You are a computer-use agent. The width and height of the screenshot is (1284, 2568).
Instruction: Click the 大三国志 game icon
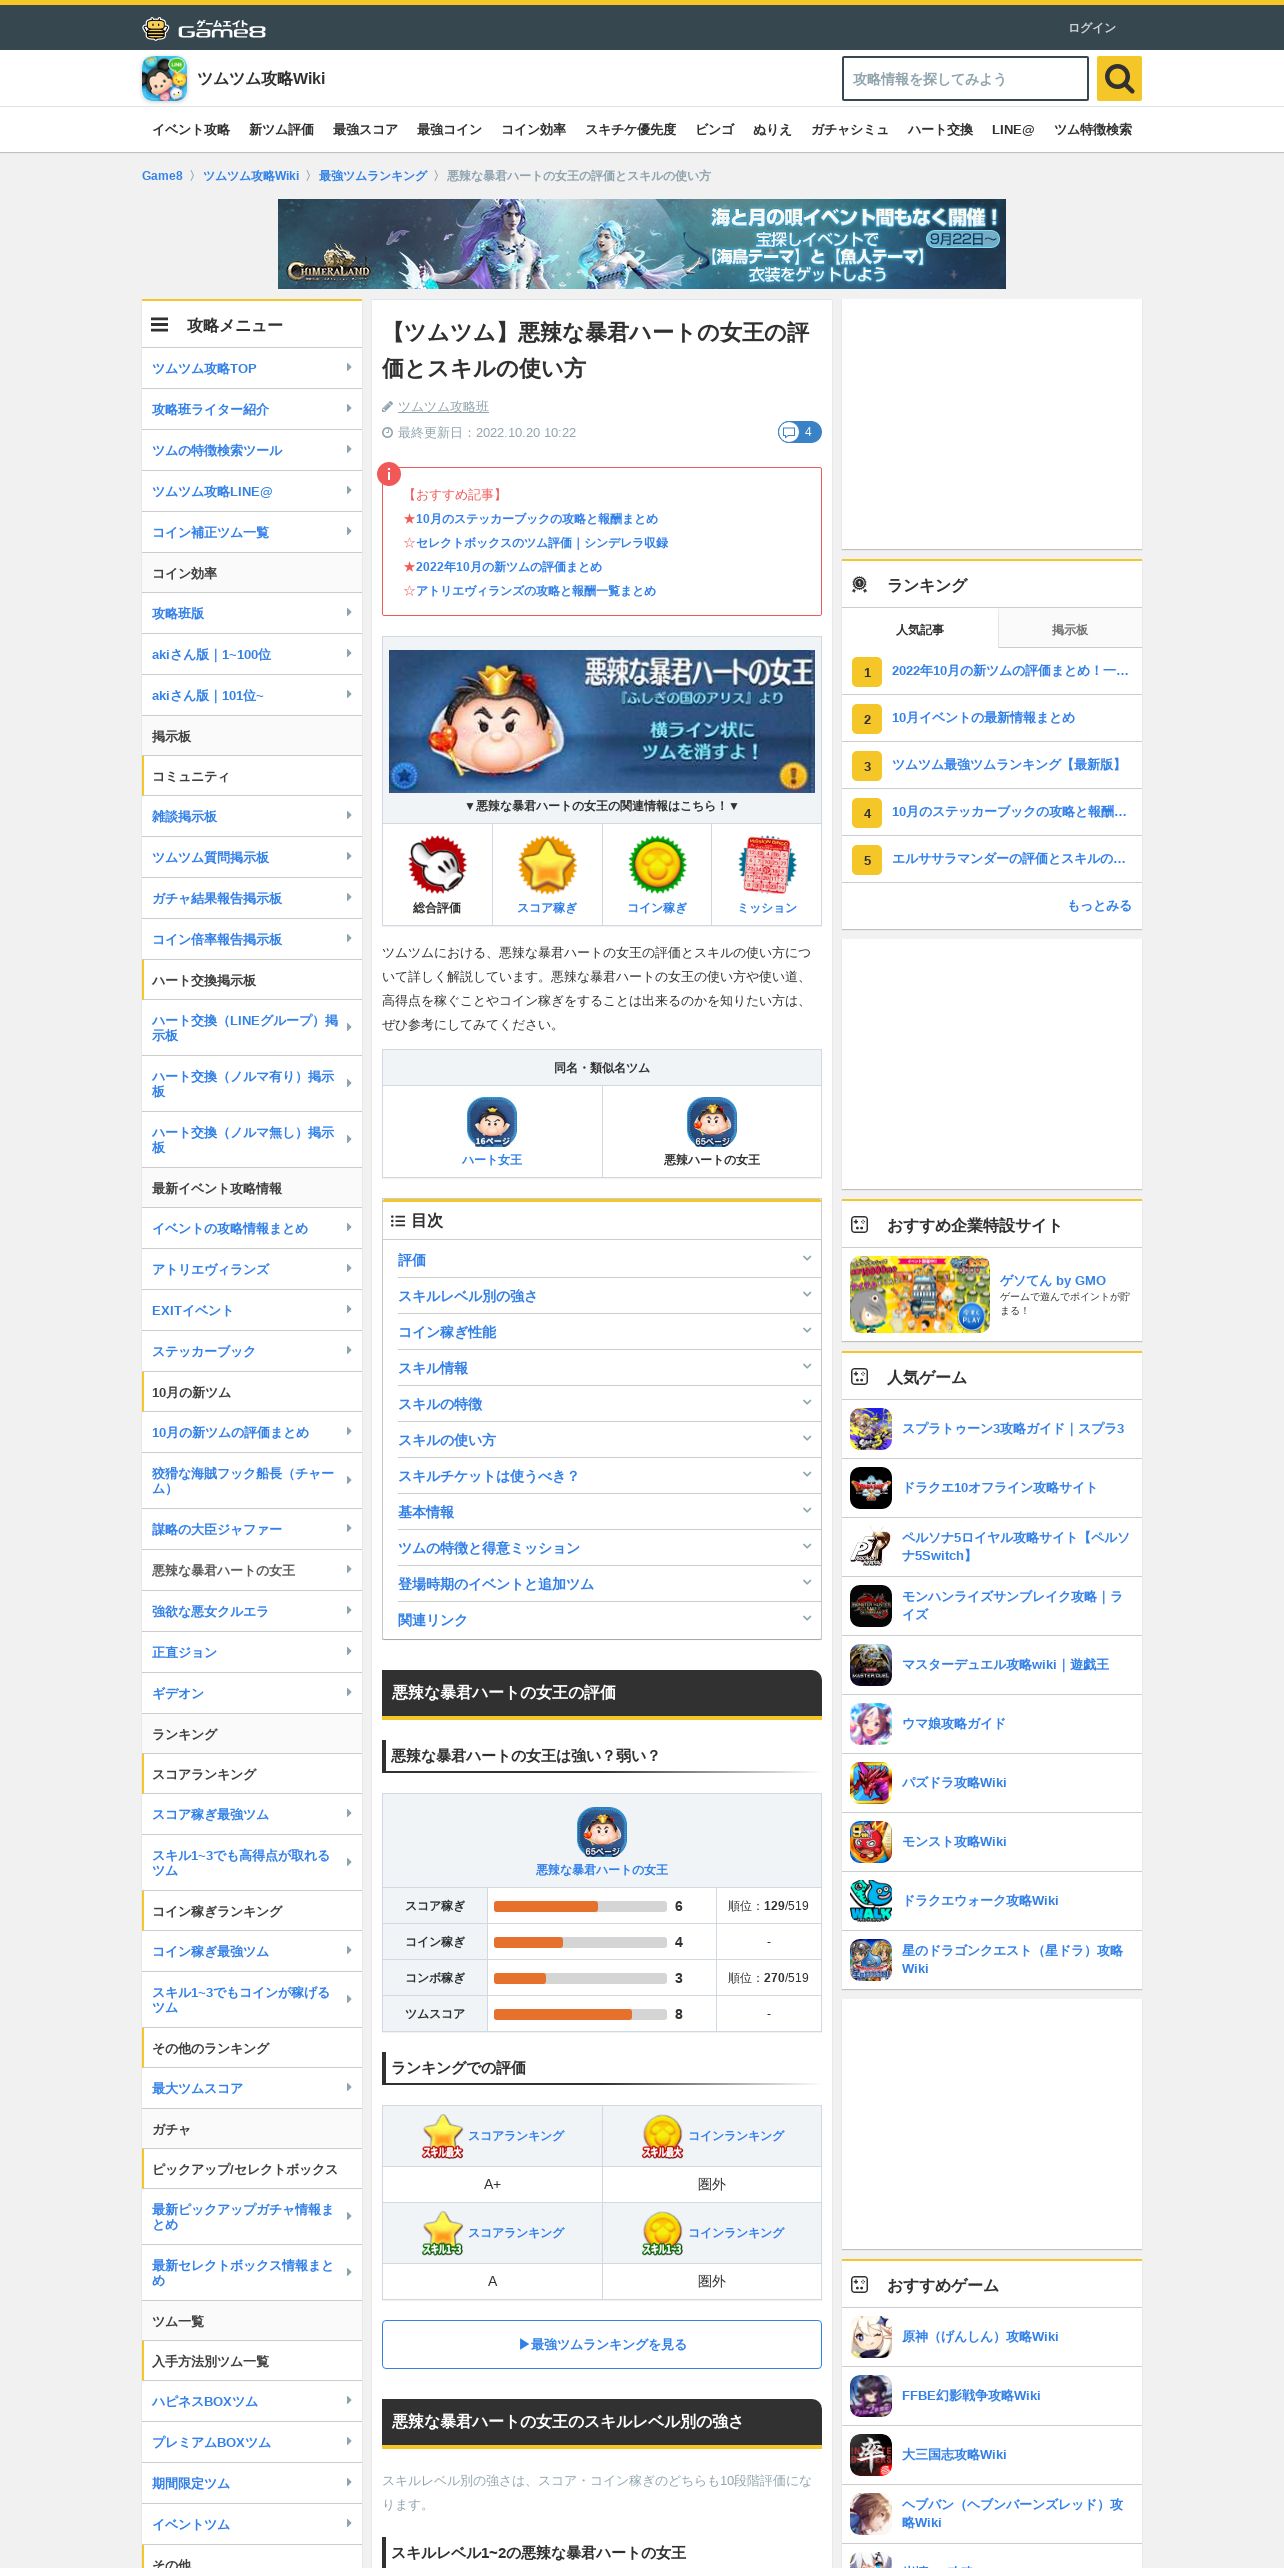(x=871, y=2455)
